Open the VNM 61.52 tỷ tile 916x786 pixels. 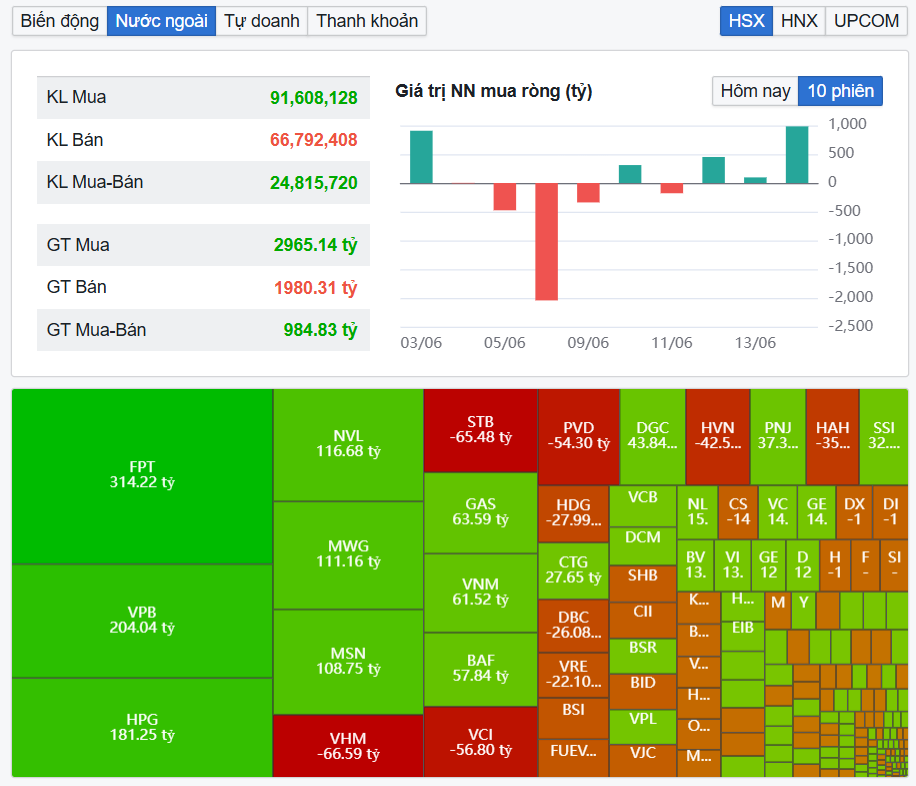(480, 593)
